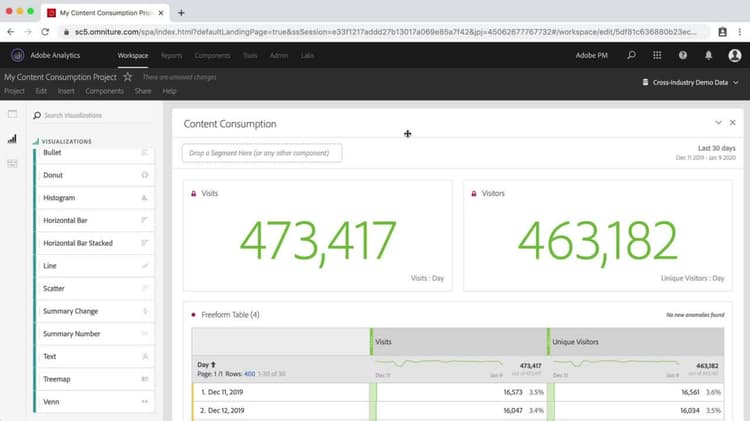
Task: Collapse the Content Consumption panel chevron
Action: [x=718, y=123]
